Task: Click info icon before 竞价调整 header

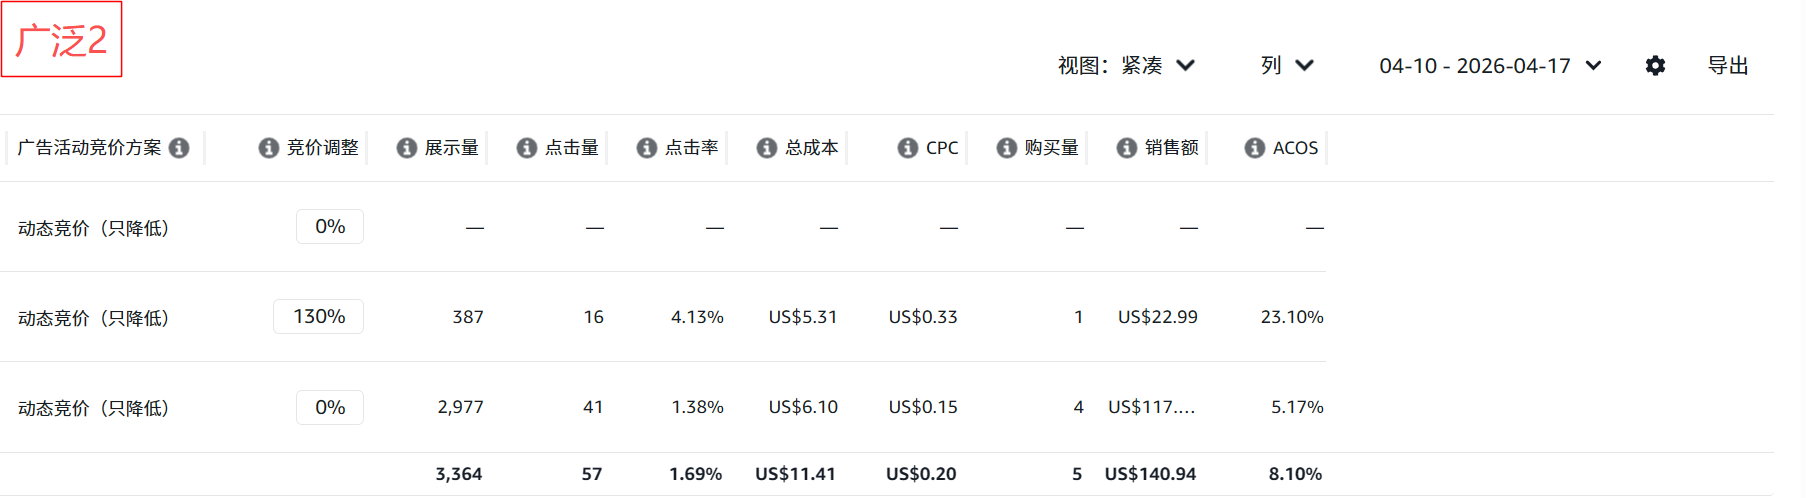Action: (x=268, y=148)
